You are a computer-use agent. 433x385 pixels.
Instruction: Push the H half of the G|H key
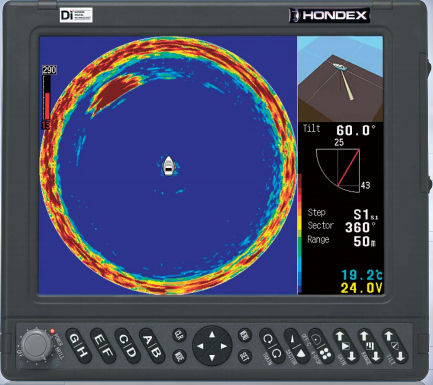point(83,352)
